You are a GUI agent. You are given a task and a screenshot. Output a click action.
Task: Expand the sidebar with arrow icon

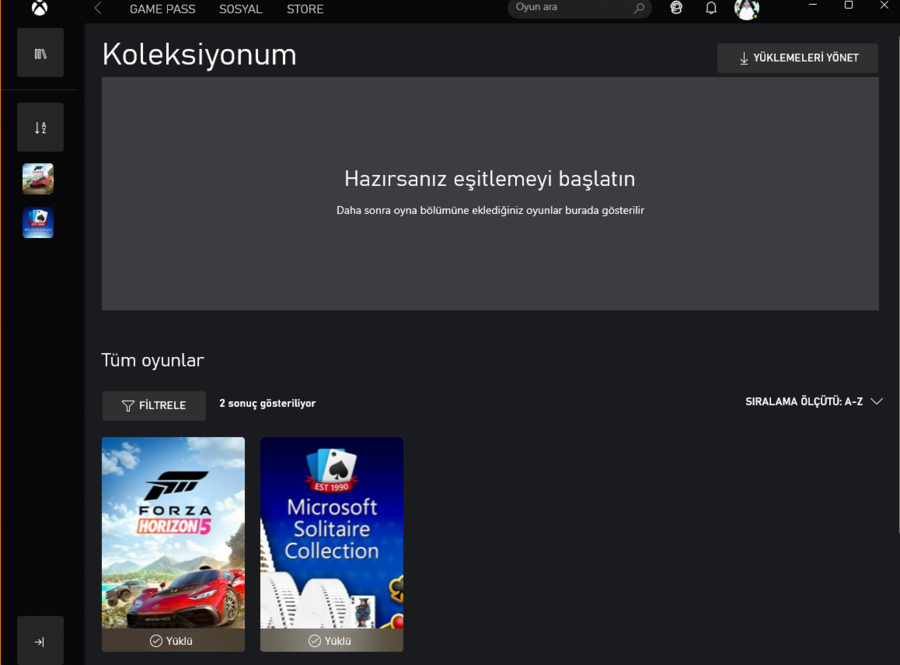(x=40, y=641)
